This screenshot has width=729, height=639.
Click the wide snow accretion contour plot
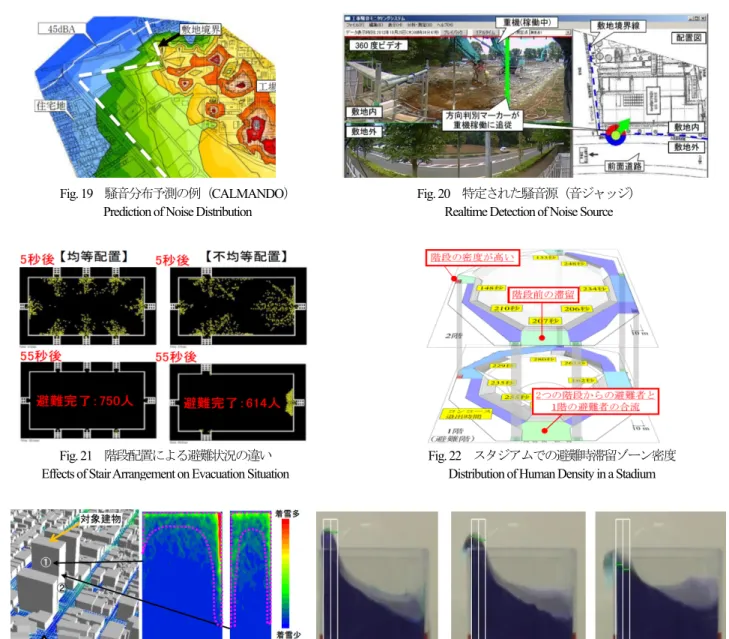[x=182, y=575]
